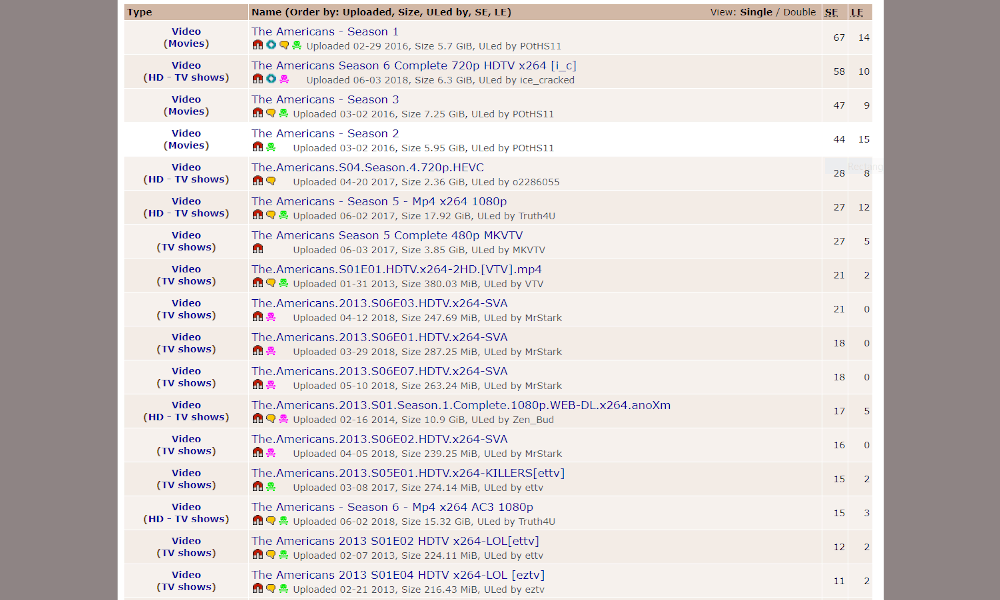Click leecher count 15 on Season 2 row

tap(864, 140)
